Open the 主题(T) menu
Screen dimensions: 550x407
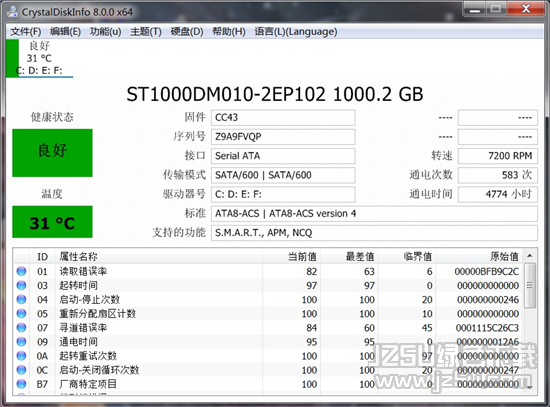tap(146, 32)
